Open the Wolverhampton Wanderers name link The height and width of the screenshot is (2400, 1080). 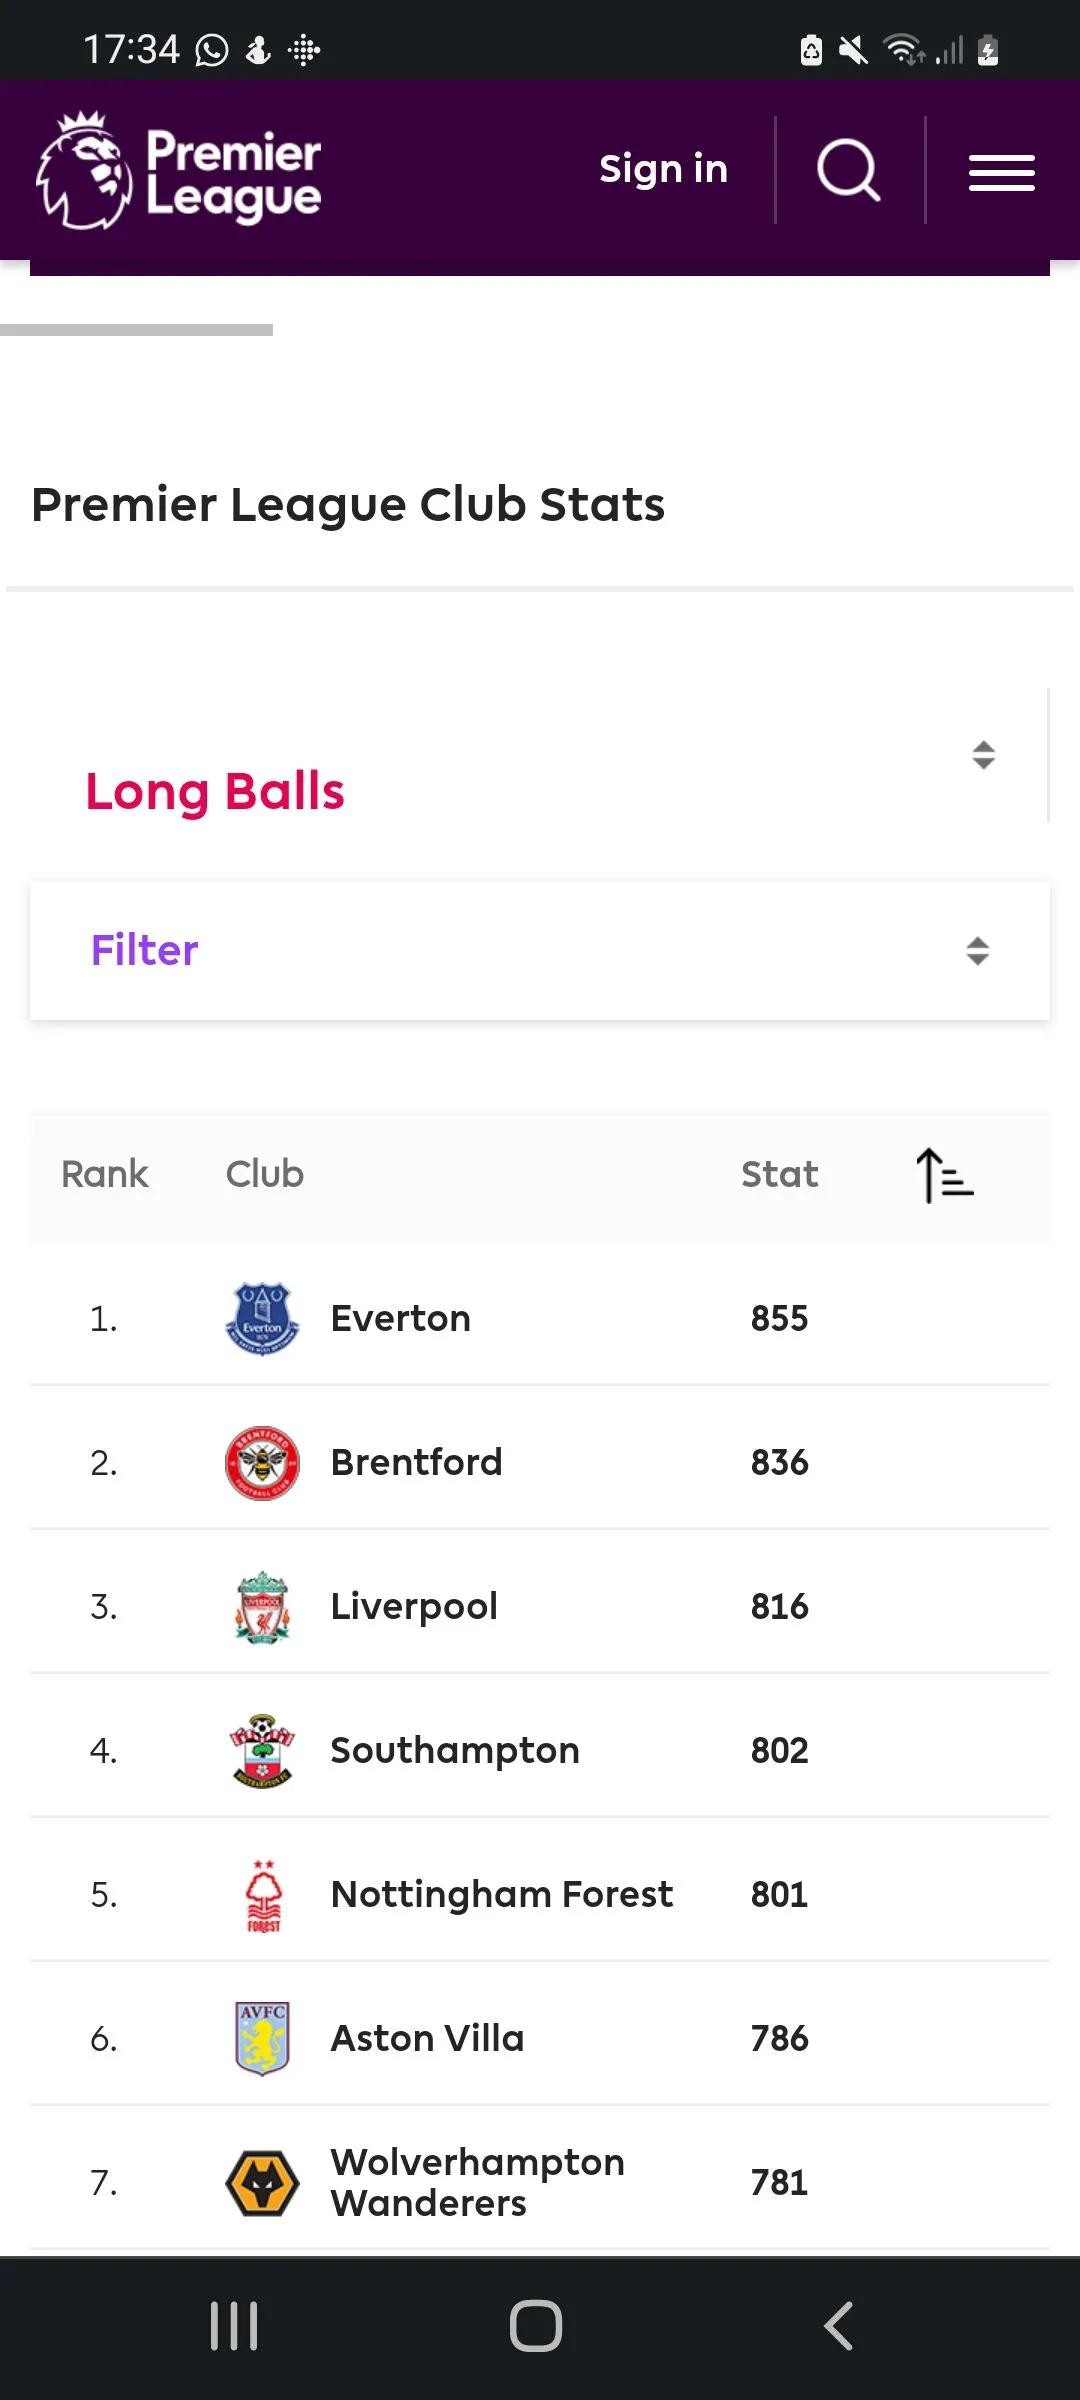[x=477, y=2182]
